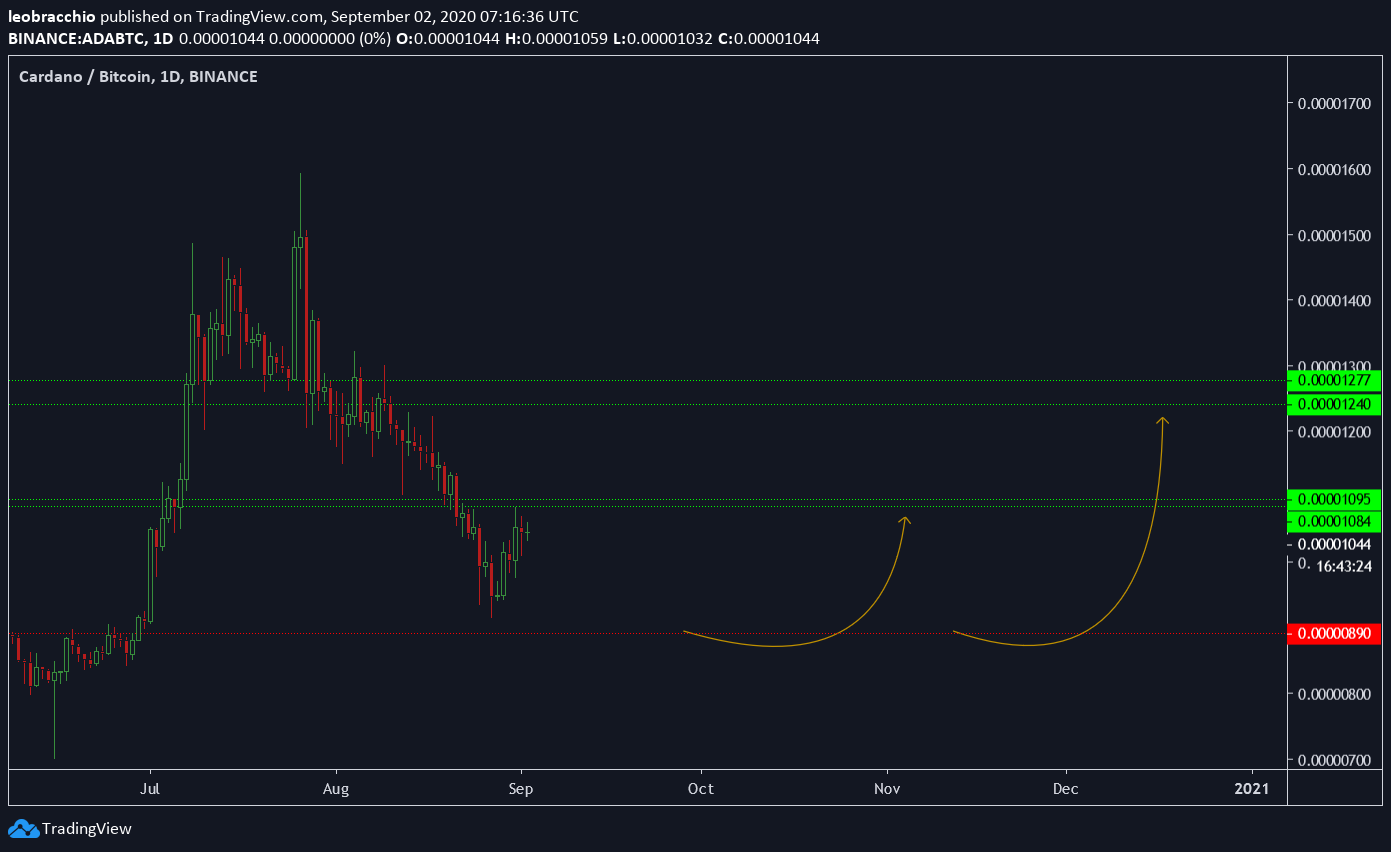
Task: Click the current price 0.00001044 marker
Action: point(1335,544)
